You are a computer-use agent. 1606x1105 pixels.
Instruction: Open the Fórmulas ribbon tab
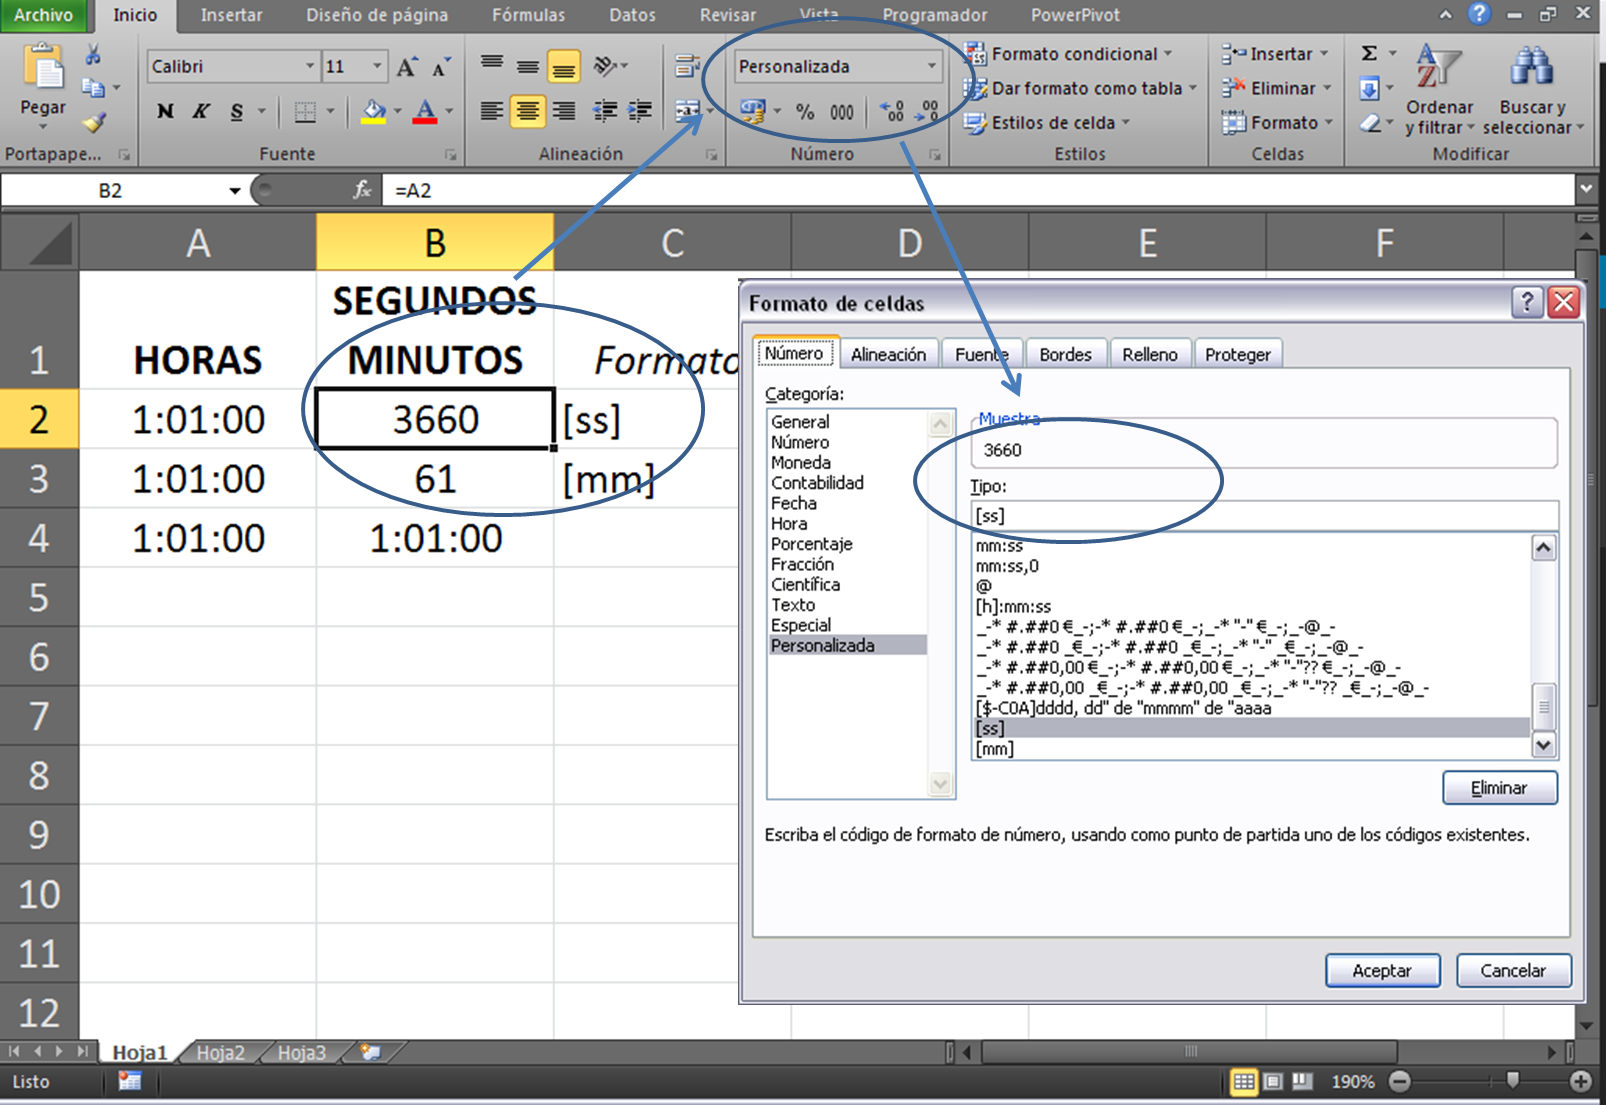(528, 15)
